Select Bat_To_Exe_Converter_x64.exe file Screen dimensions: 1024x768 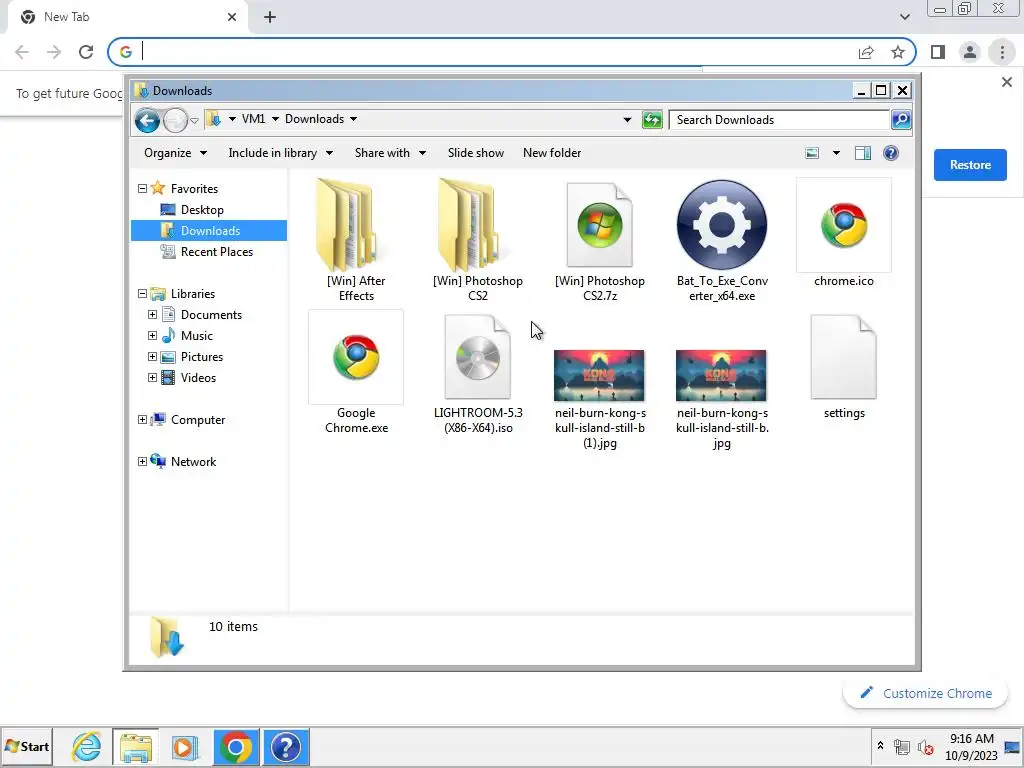[722, 240]
